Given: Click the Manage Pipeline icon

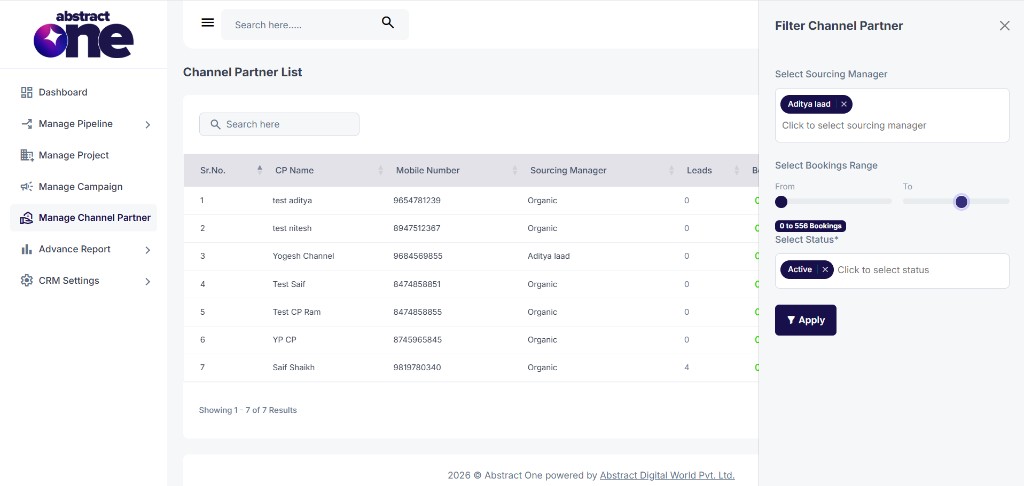Looking at the screenshot, I should (27, 123).
